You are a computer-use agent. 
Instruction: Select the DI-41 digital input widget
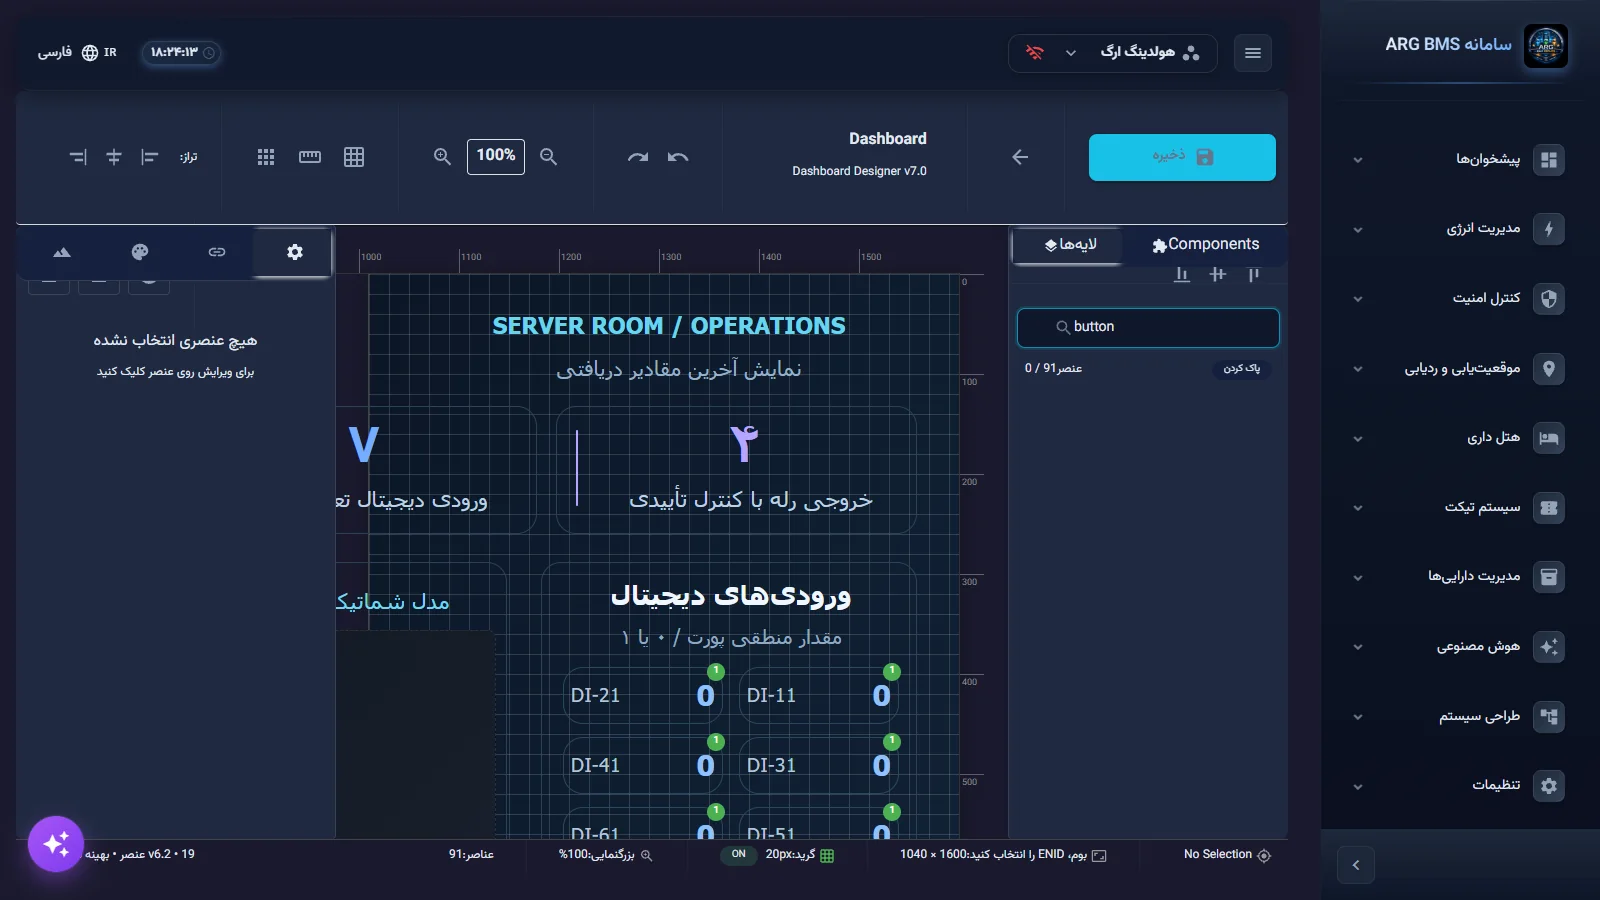click(x=643, y=765)
